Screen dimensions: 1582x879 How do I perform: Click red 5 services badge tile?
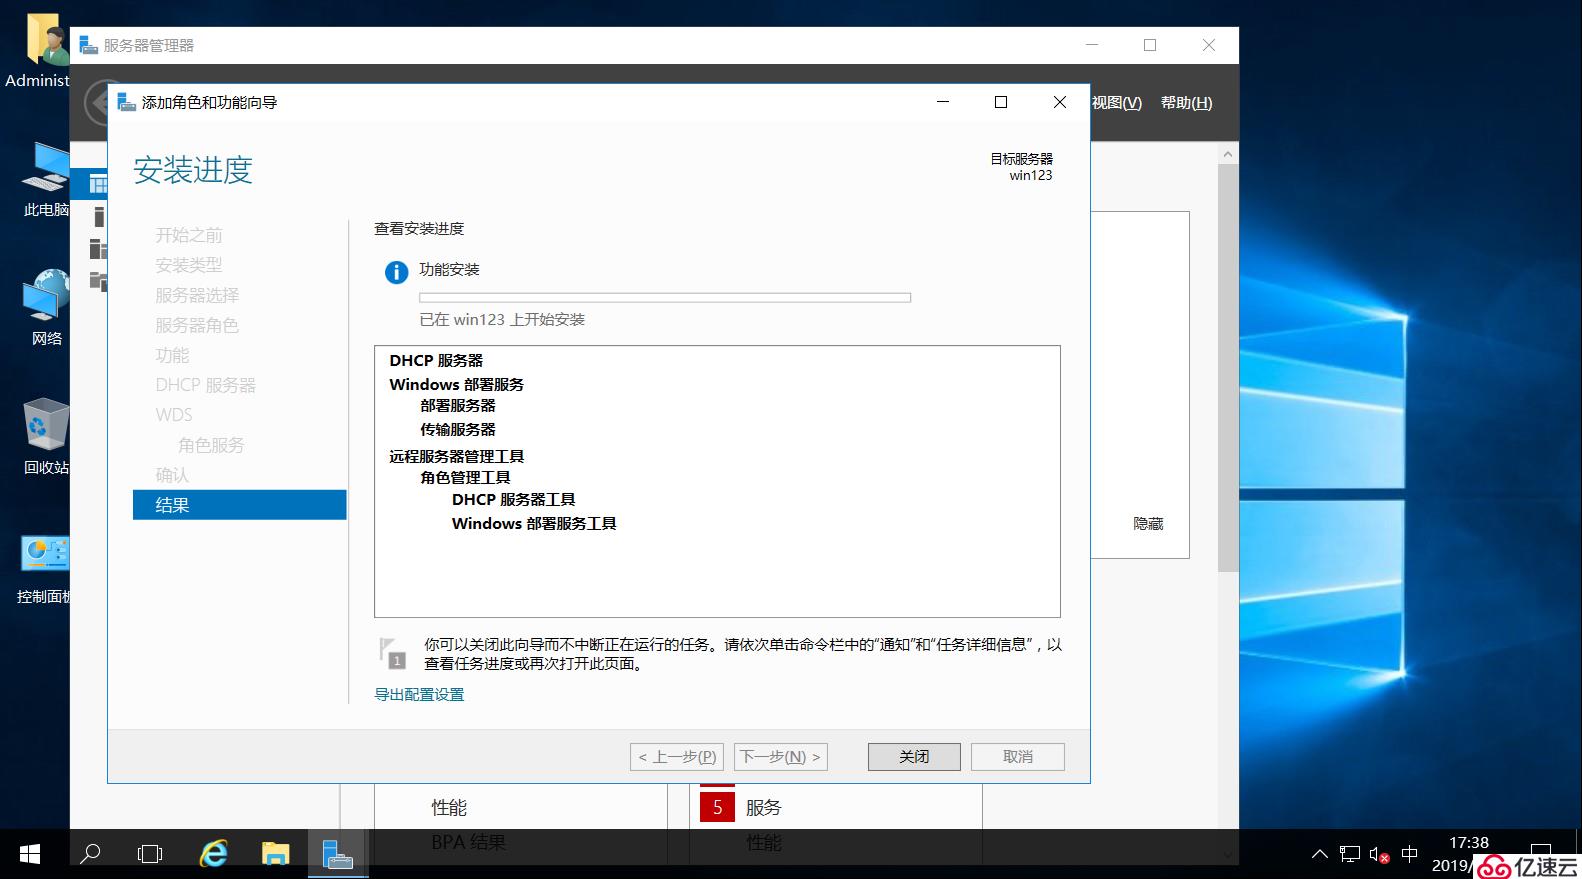(x=717, y=807)
